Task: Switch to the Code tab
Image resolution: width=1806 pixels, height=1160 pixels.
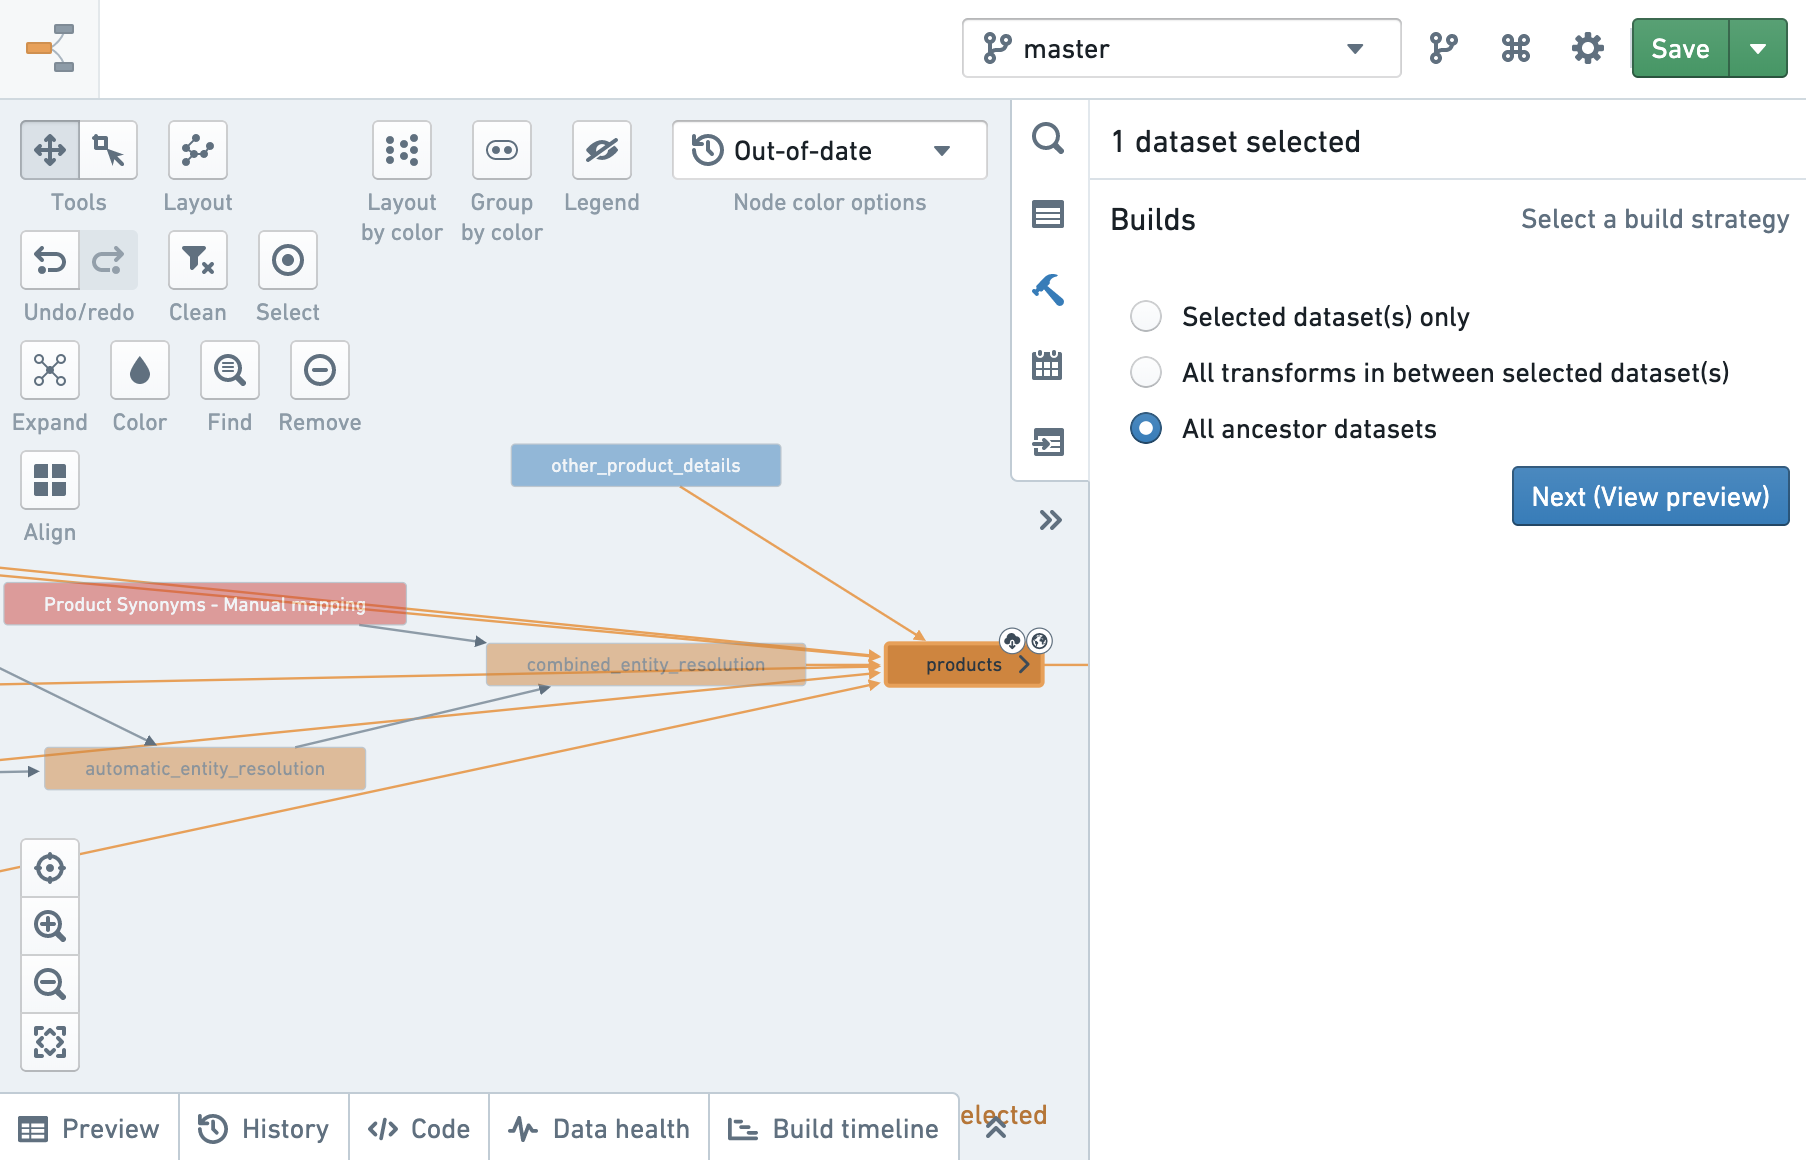Action: (419, 1129)
